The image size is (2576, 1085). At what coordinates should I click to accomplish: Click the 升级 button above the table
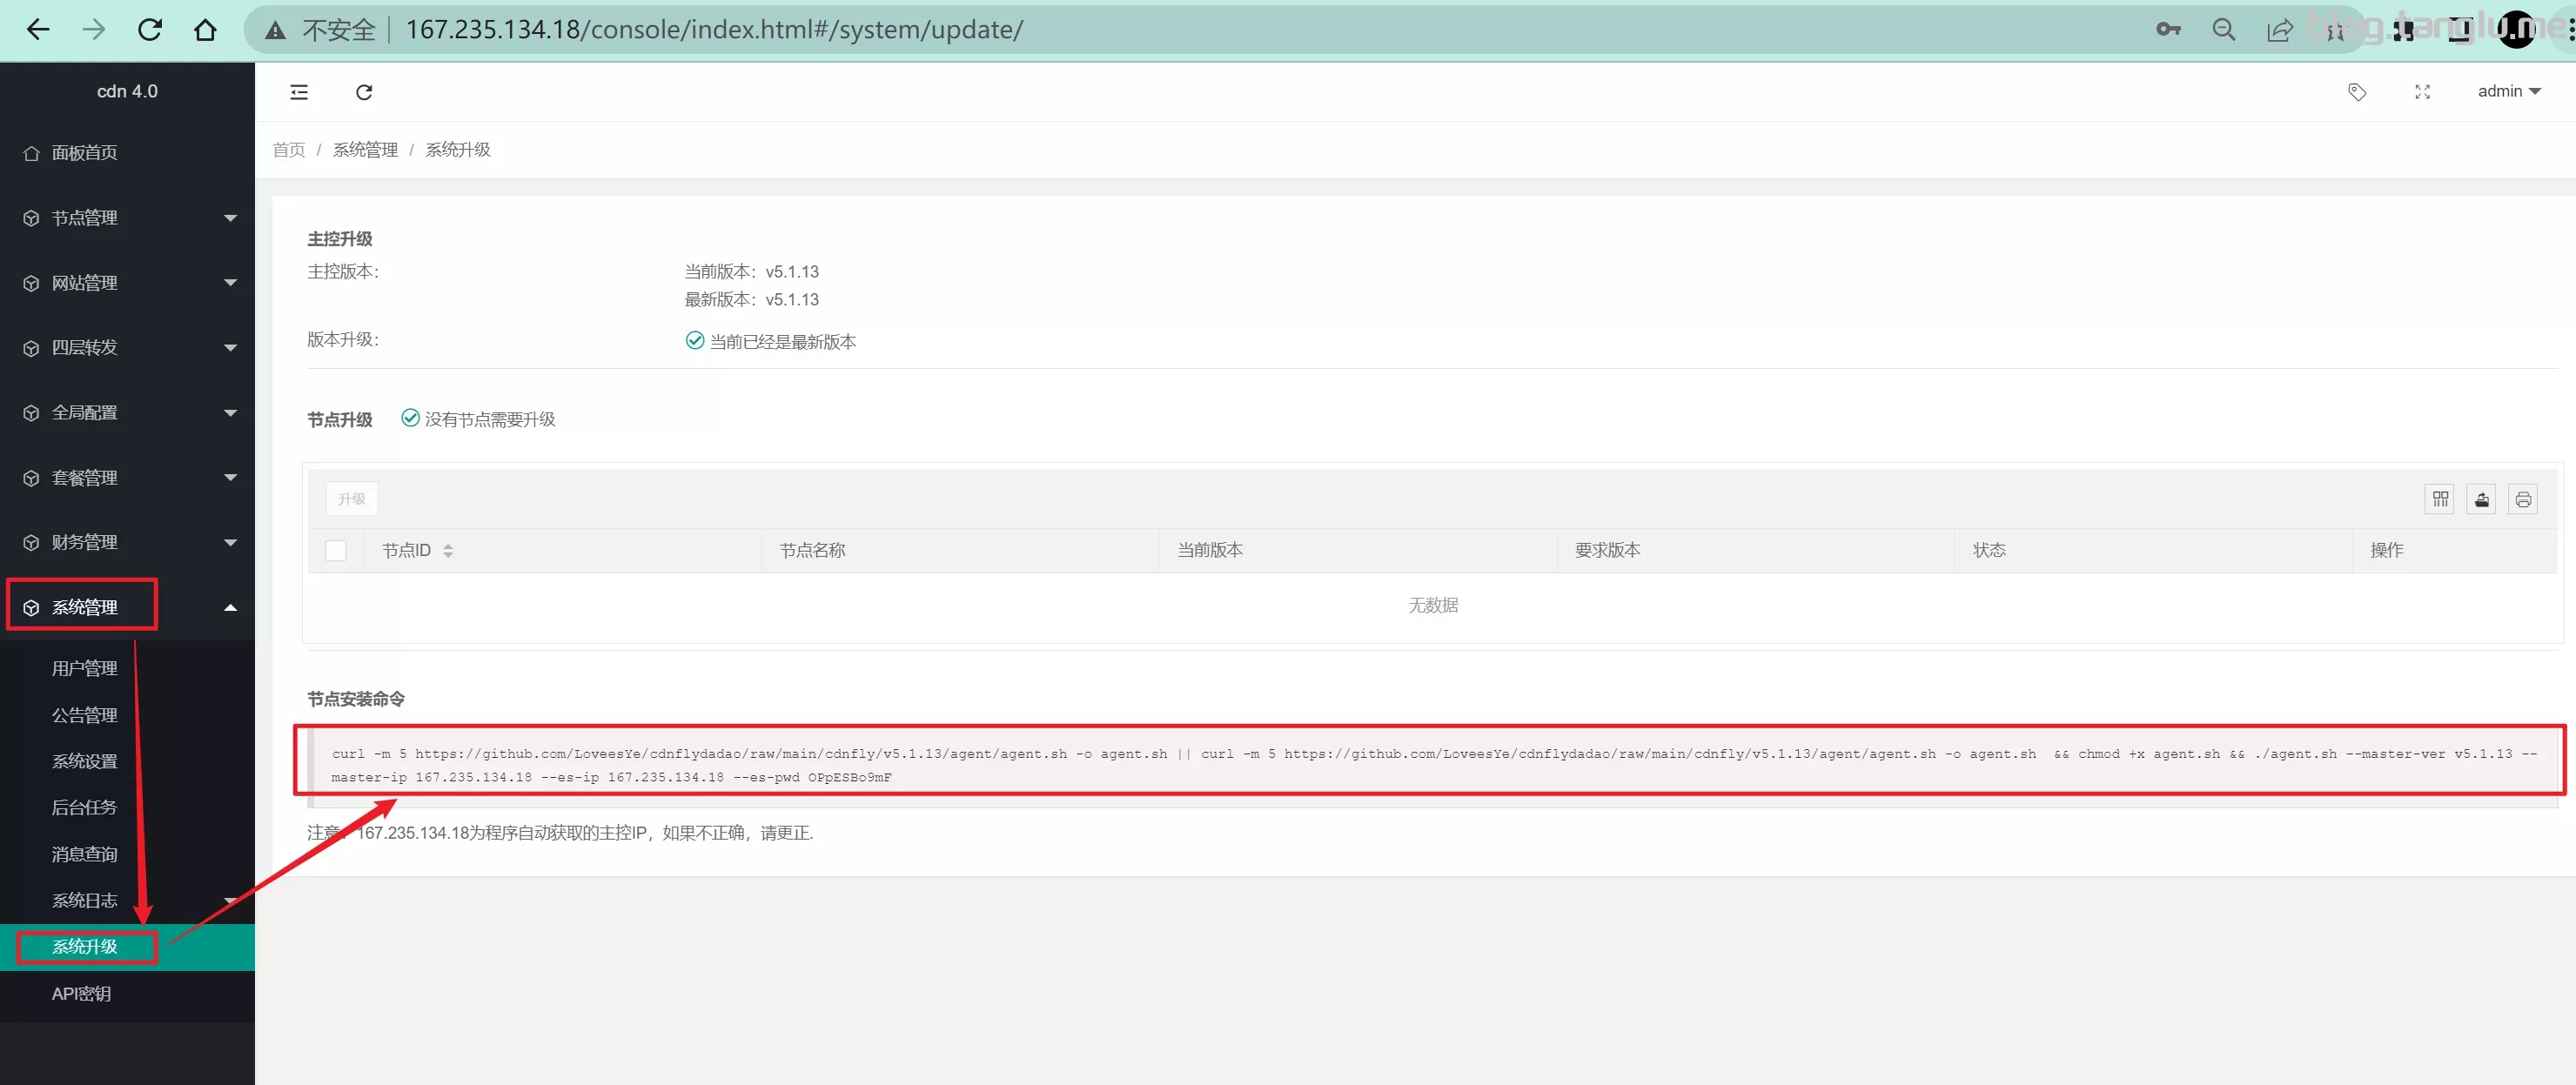[x=351, y=498]
